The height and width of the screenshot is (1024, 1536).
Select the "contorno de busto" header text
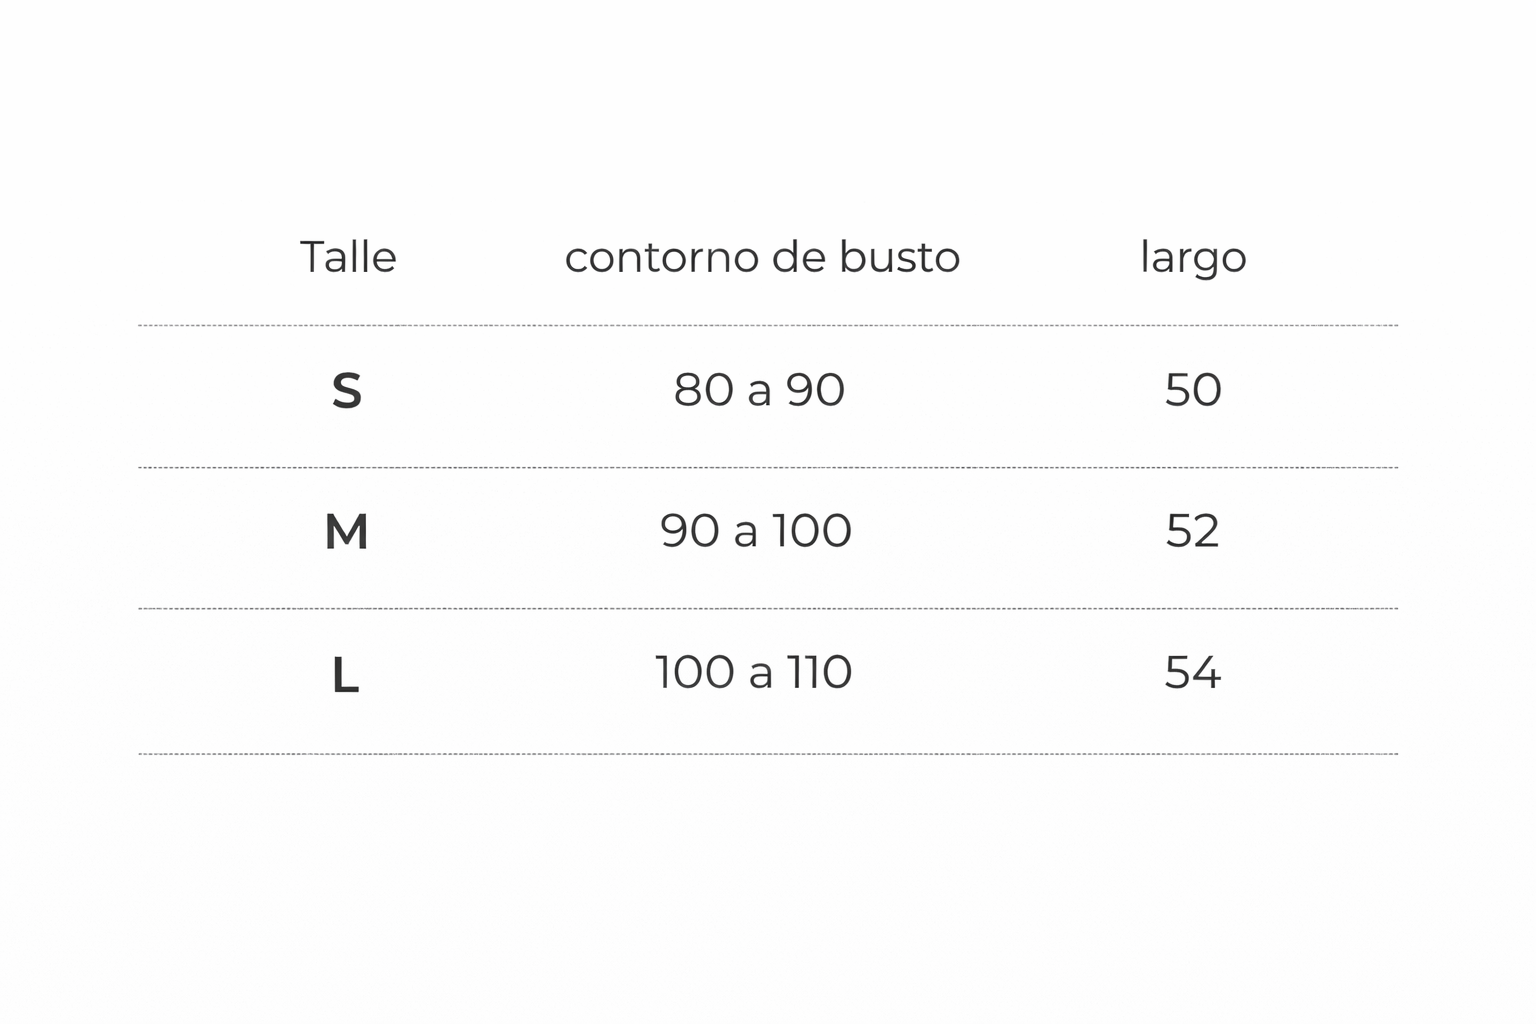tap(762, 257)
